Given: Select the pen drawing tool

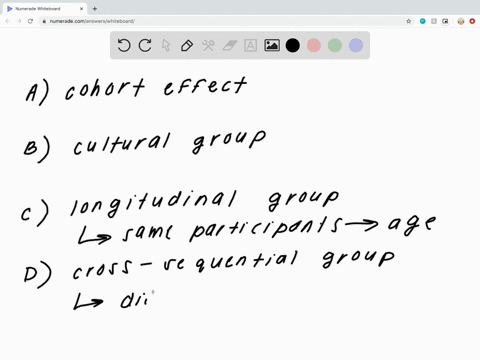Looking at the screenshot, I should point(187,45).
